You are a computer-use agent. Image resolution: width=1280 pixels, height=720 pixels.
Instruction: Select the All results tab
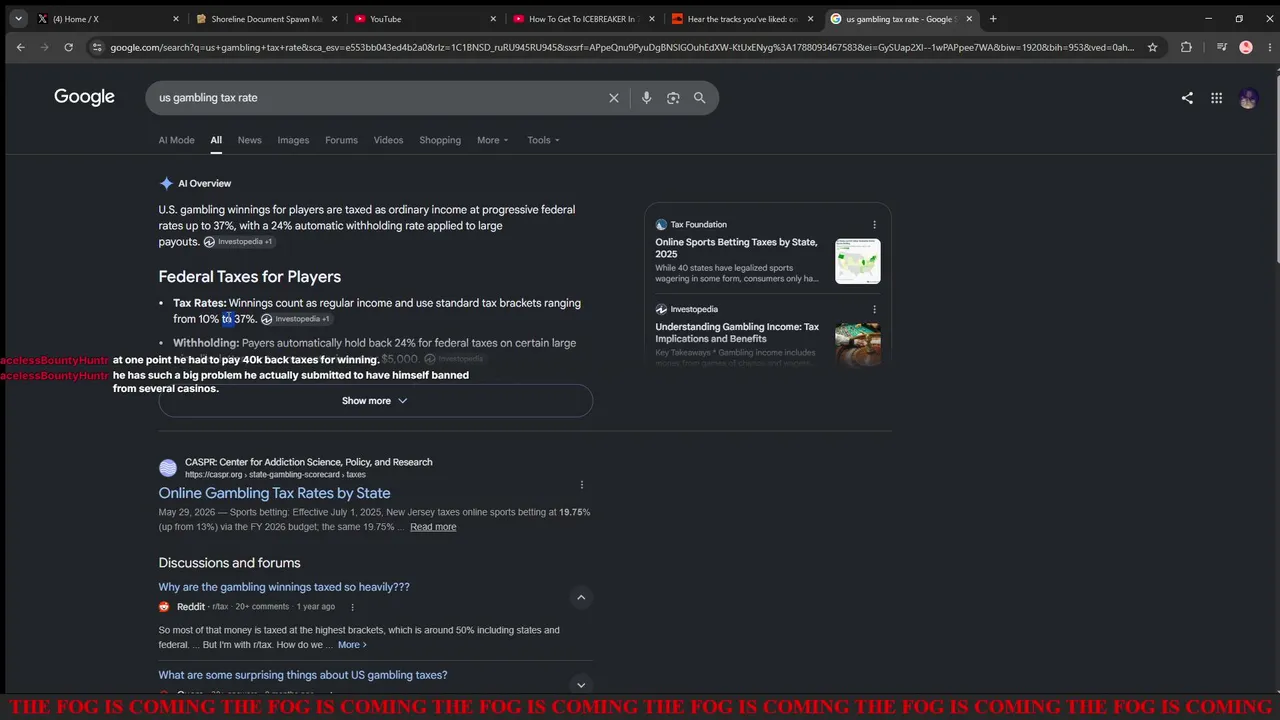point(216,140)
